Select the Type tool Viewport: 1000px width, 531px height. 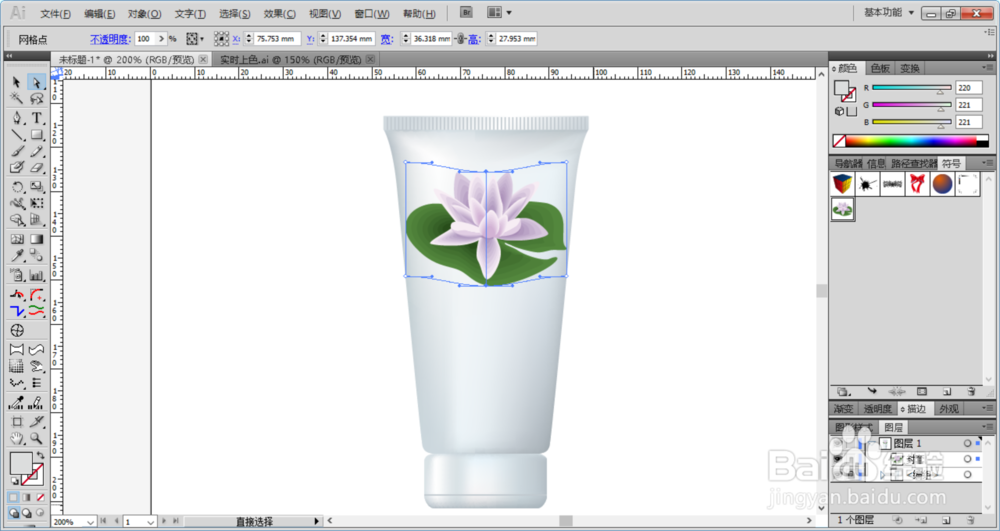[x=36, y=118]
